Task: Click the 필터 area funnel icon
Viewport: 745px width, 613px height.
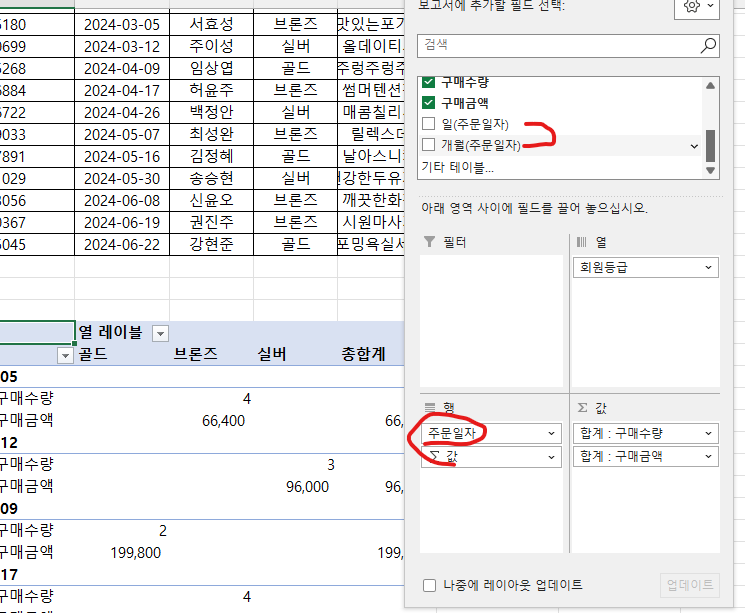Action: point(430,242)
